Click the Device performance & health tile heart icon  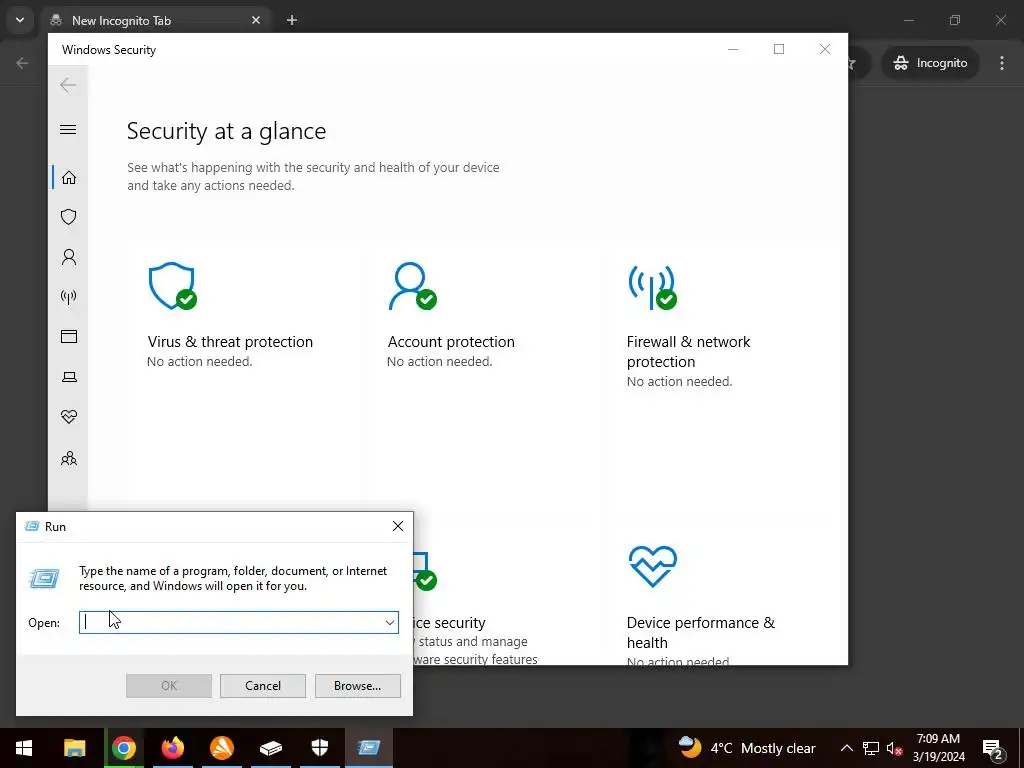point(652,566)
